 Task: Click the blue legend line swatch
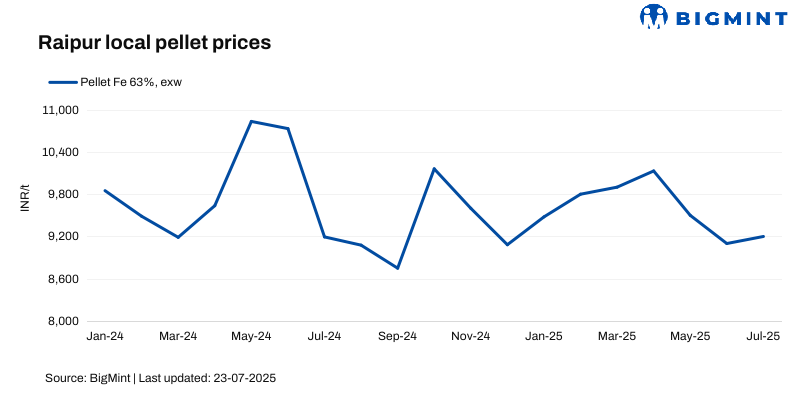(62, 83)
